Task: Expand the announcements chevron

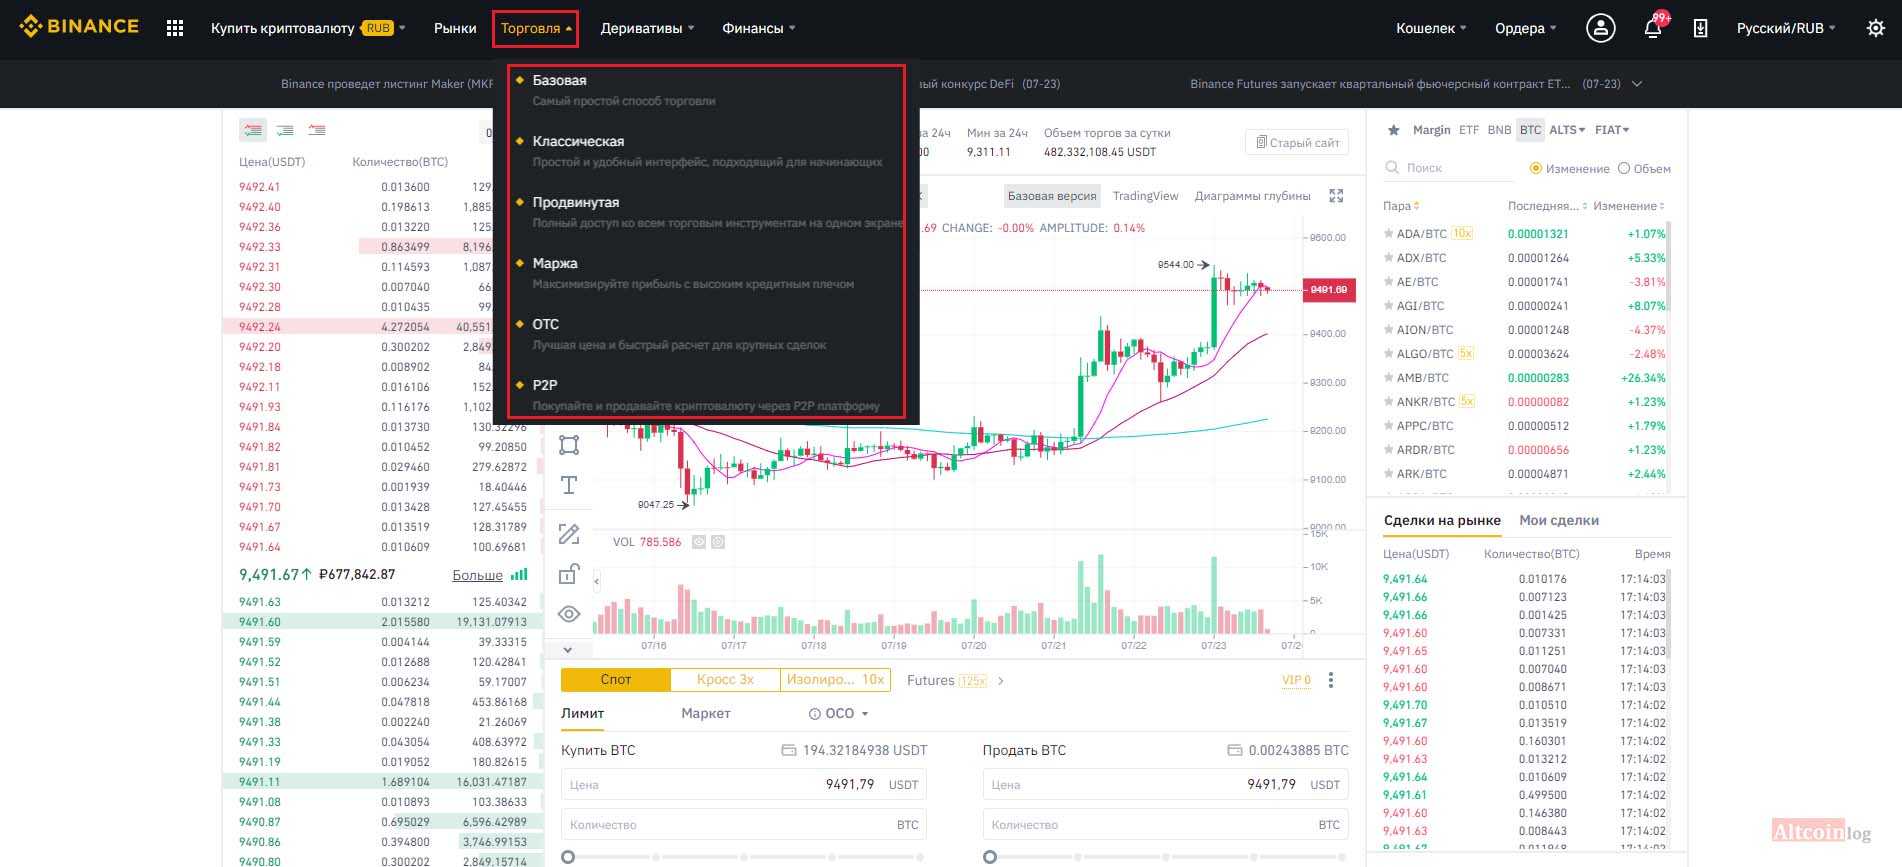Action: tap(1637, 84)
